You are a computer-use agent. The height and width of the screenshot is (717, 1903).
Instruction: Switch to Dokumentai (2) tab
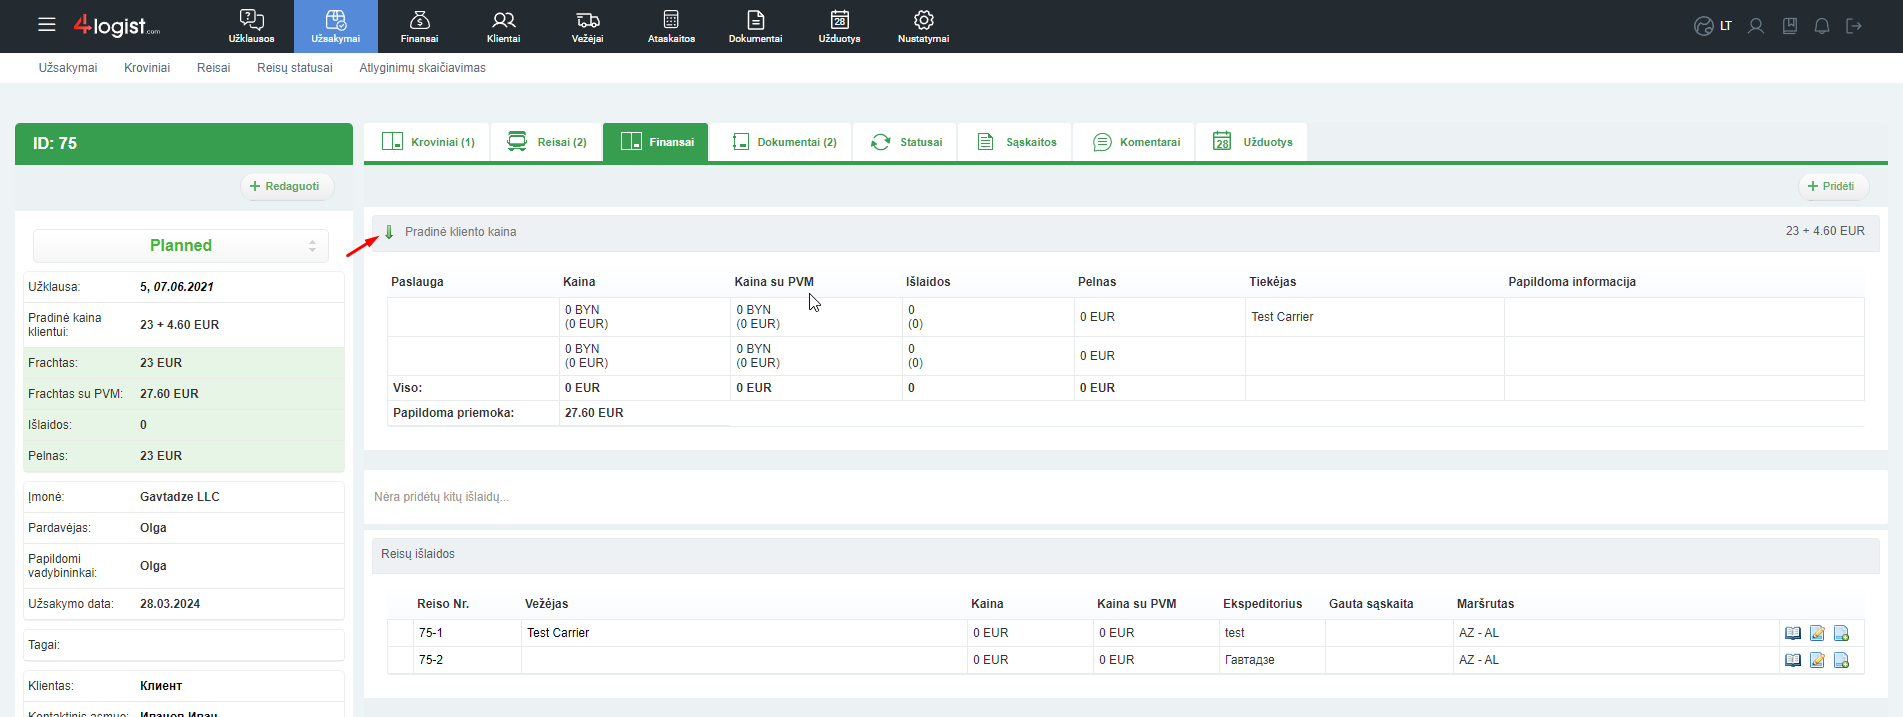[x=783, y=142]
